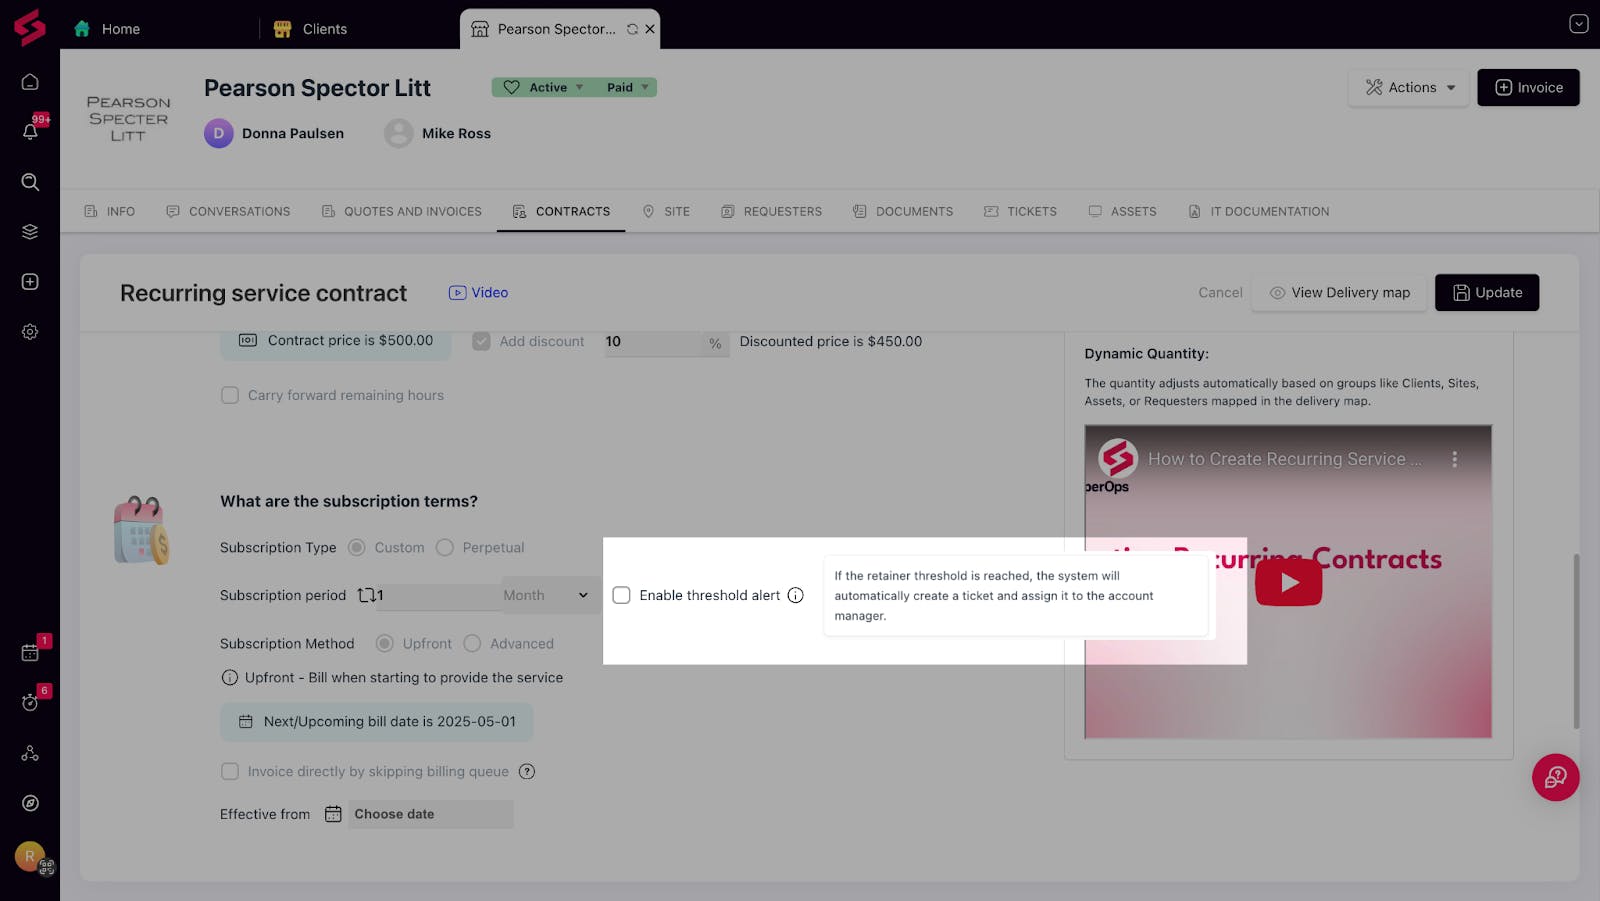Click the Mike Ross avatar
This screenshot has width=1600, height=901.
[399, 133]
